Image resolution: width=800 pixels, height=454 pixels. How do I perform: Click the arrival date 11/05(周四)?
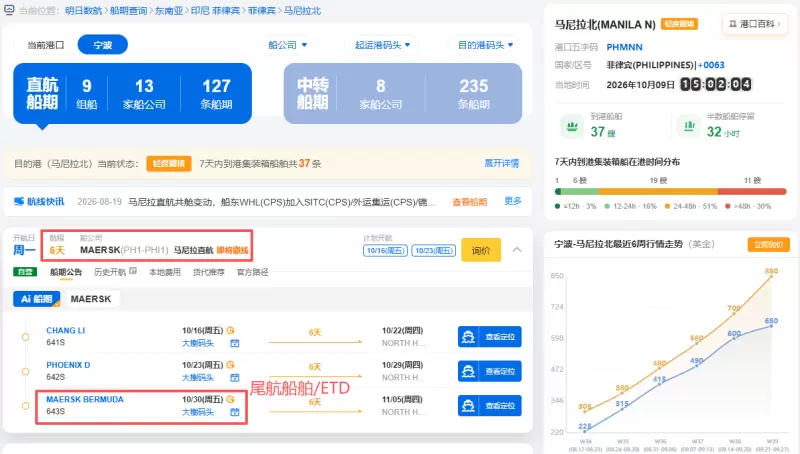(x=402, y=399)
